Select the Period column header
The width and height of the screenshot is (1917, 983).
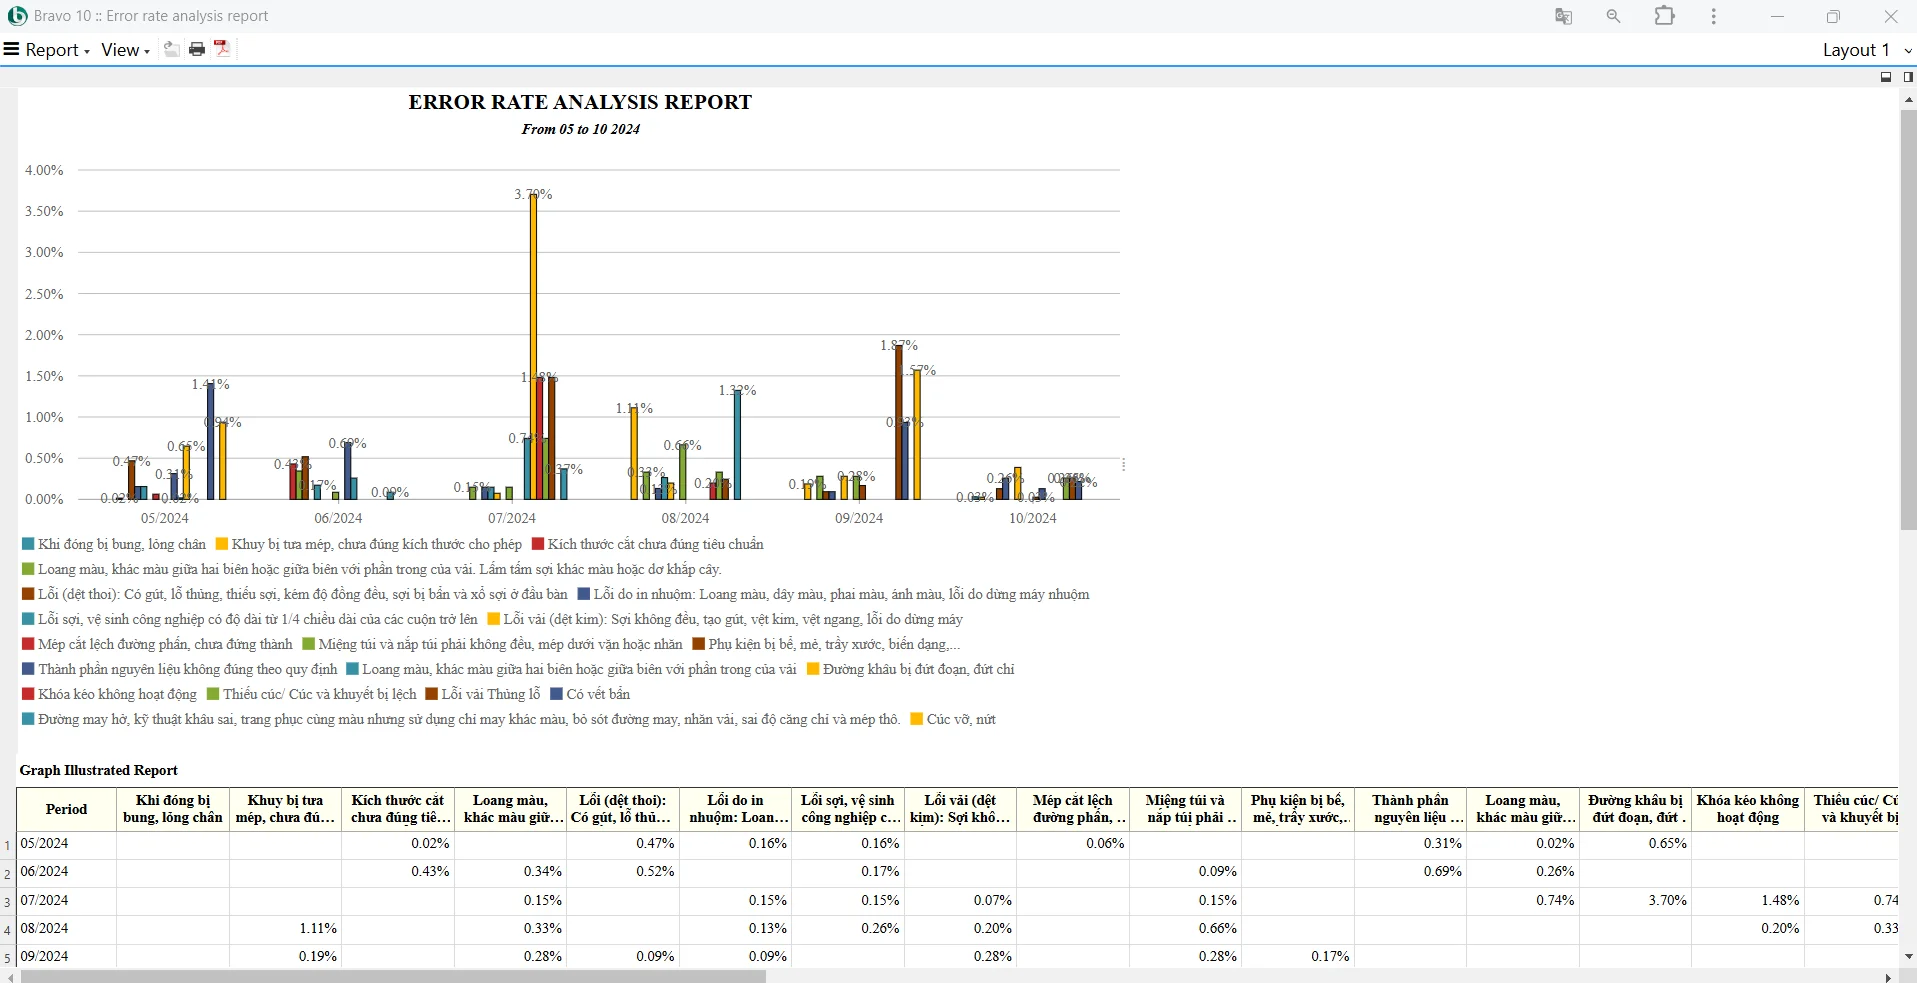click(x=66, y=809)
